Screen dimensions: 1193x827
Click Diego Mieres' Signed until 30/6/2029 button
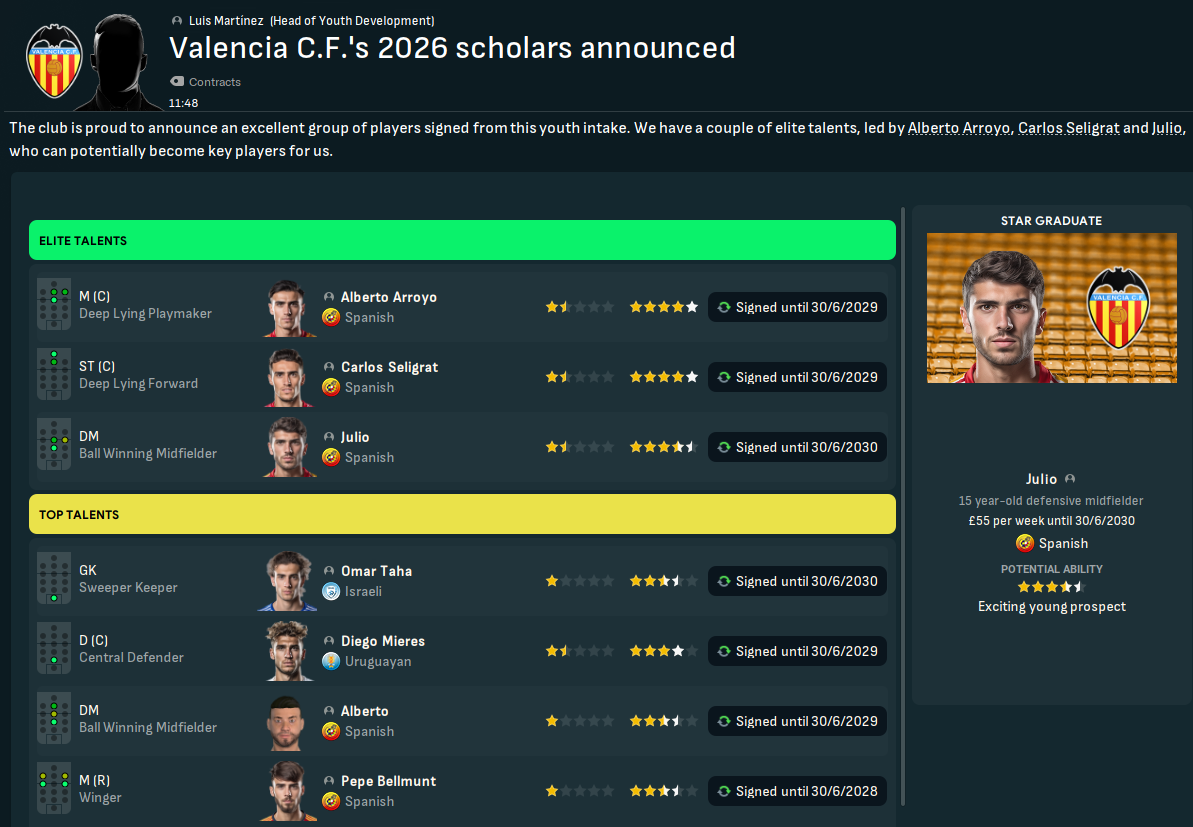pos(797,651)
